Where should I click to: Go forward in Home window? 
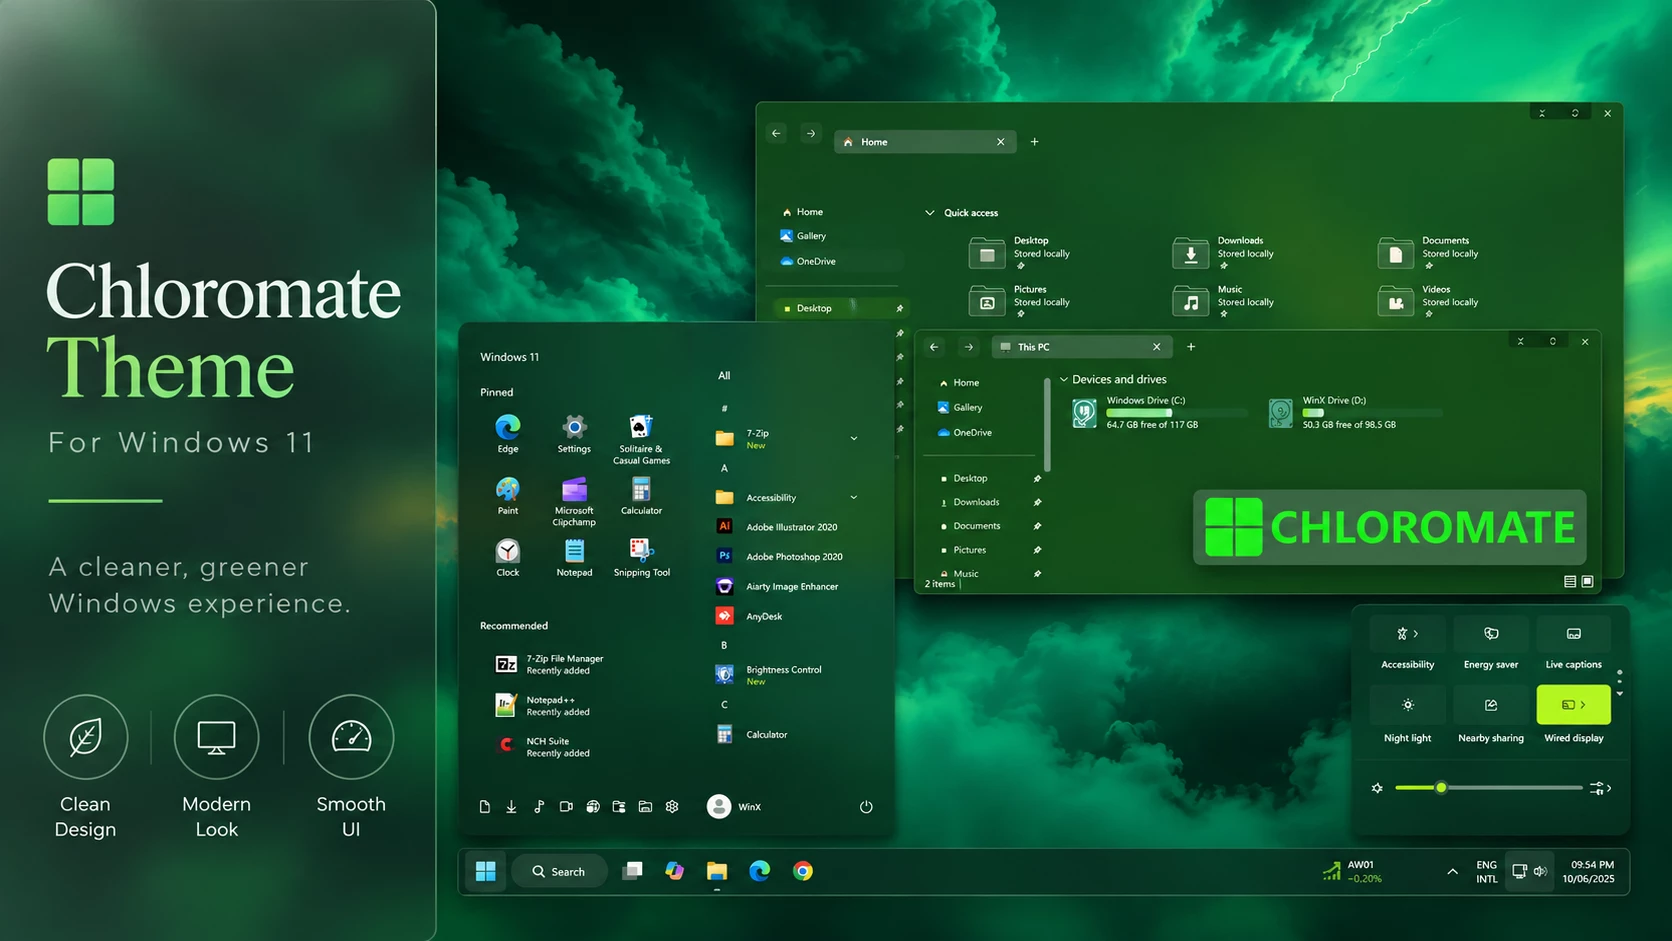click(x=811, y=133)
